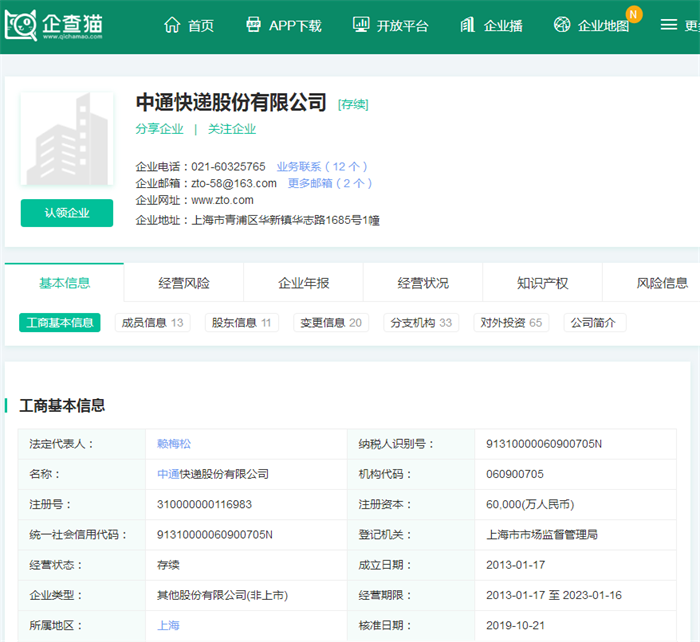The height and width of the screenshot is (642, 700).
Task: Click organization code 060900705
Action: coord(515,474)
